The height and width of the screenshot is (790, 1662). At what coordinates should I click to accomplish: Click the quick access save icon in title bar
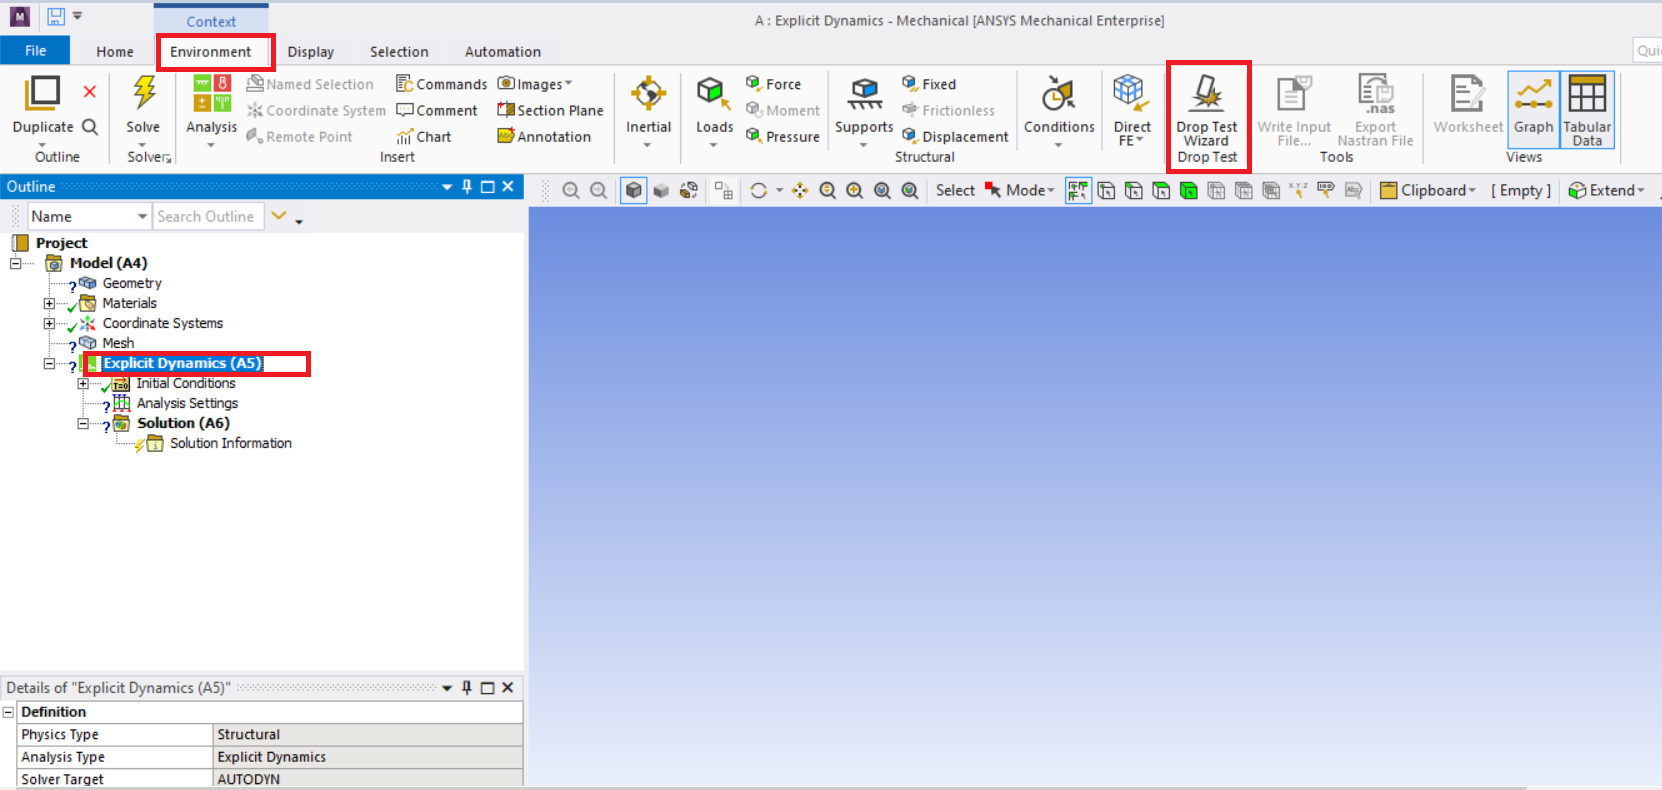click(x=56, y=16)
